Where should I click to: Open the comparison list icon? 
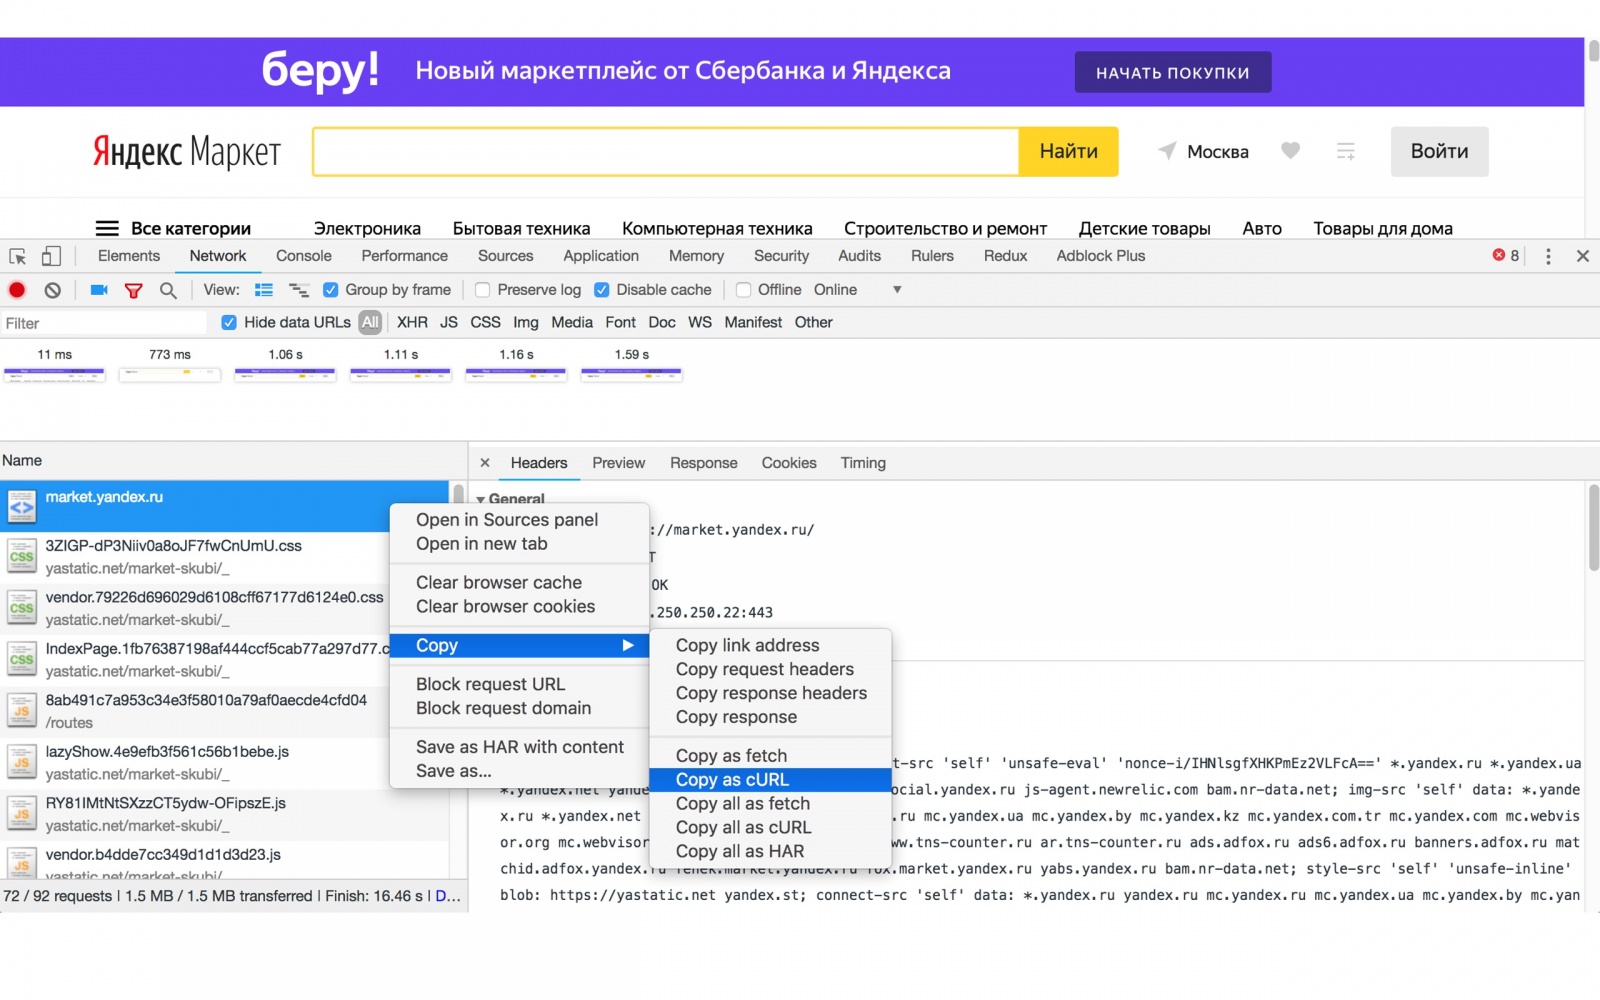[1346, 151]
